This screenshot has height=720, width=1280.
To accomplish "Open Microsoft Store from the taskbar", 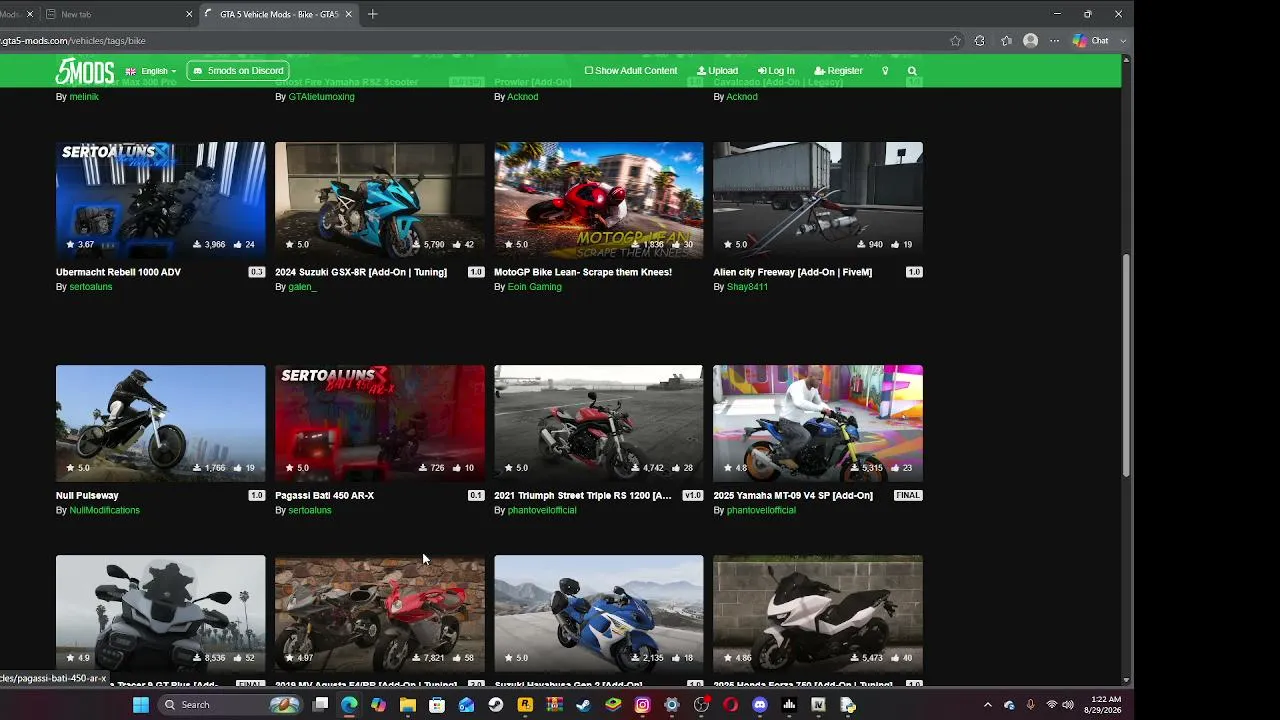I will (x=437, y=705).
